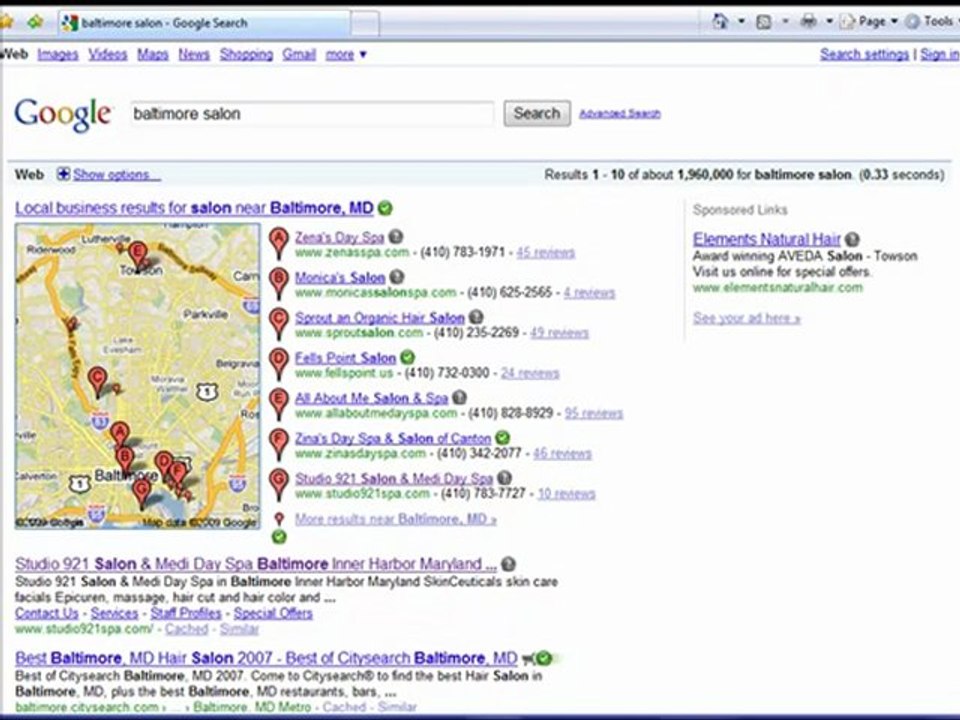The image size is (960, 720).
Task: Click green check icon after Zina's Day Spa & Salon of Canton
Action: pyautogui.click(x=502, y=437)
